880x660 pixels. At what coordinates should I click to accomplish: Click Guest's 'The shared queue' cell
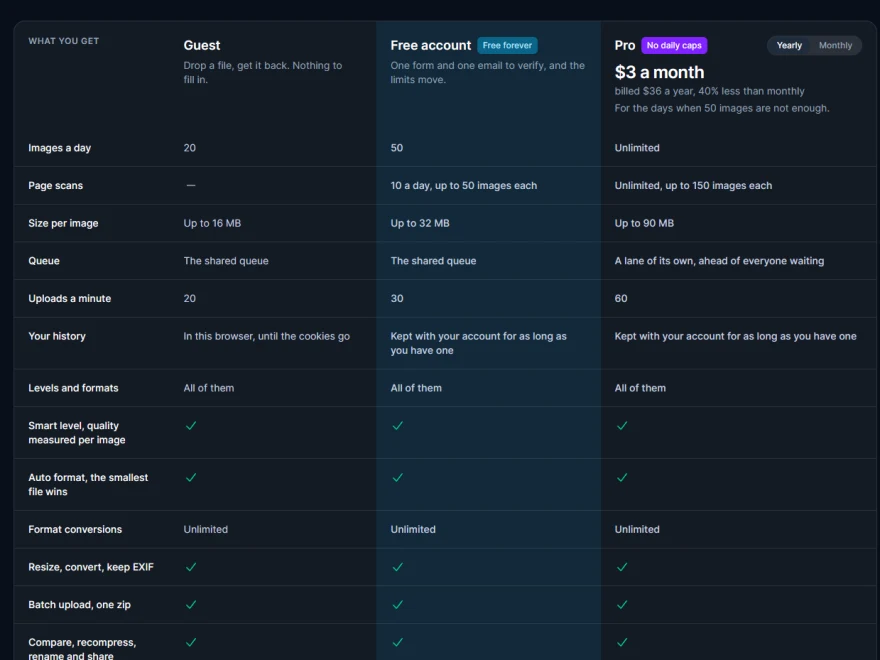tap(226, 261)
